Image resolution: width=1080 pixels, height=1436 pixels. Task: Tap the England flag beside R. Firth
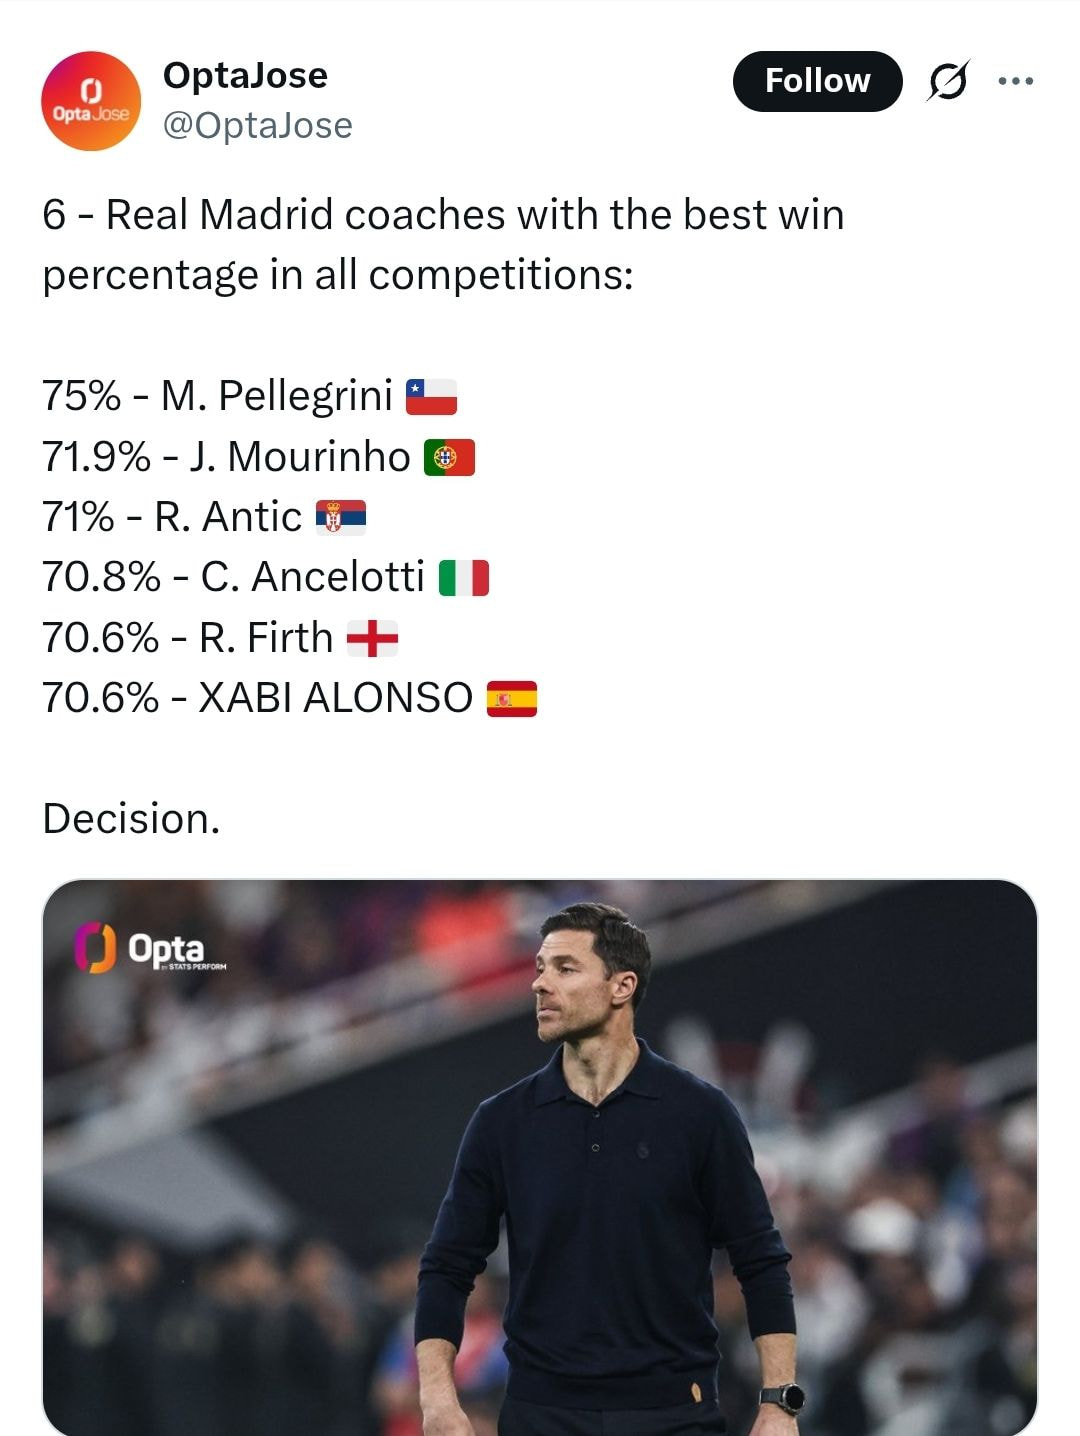[372, 638]
